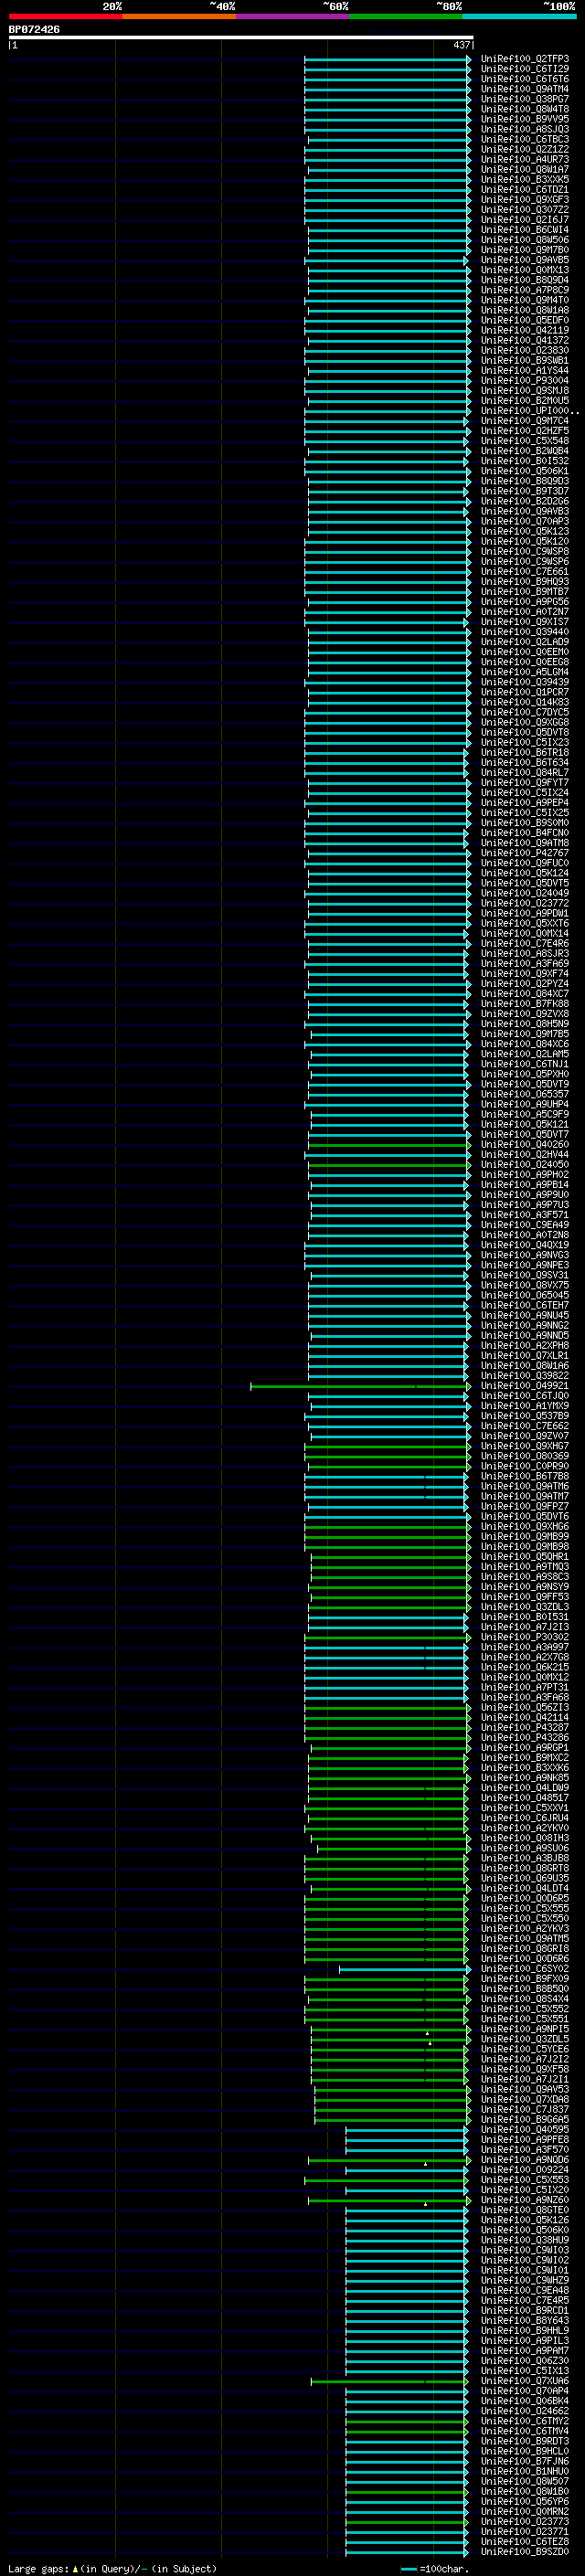585x2576 pixels.
Task: Click the cyan ~100% identity legend segment
Action: [x=519, y=16]
